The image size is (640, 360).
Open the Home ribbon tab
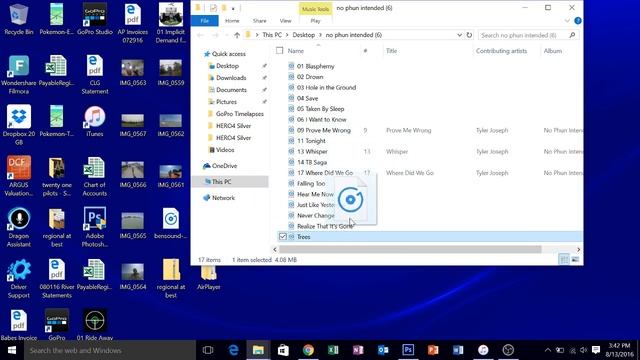(x=232, y=21)
